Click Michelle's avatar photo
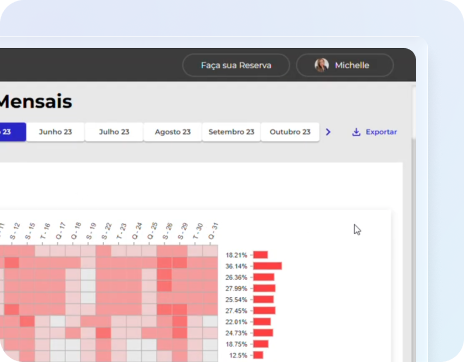The image size is (464, 362). click(322, 65)
